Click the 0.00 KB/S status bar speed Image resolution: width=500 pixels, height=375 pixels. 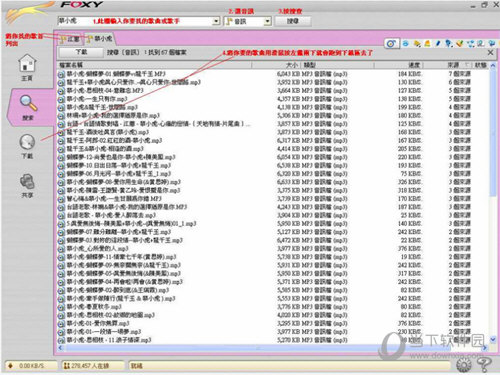coord(31,366)
